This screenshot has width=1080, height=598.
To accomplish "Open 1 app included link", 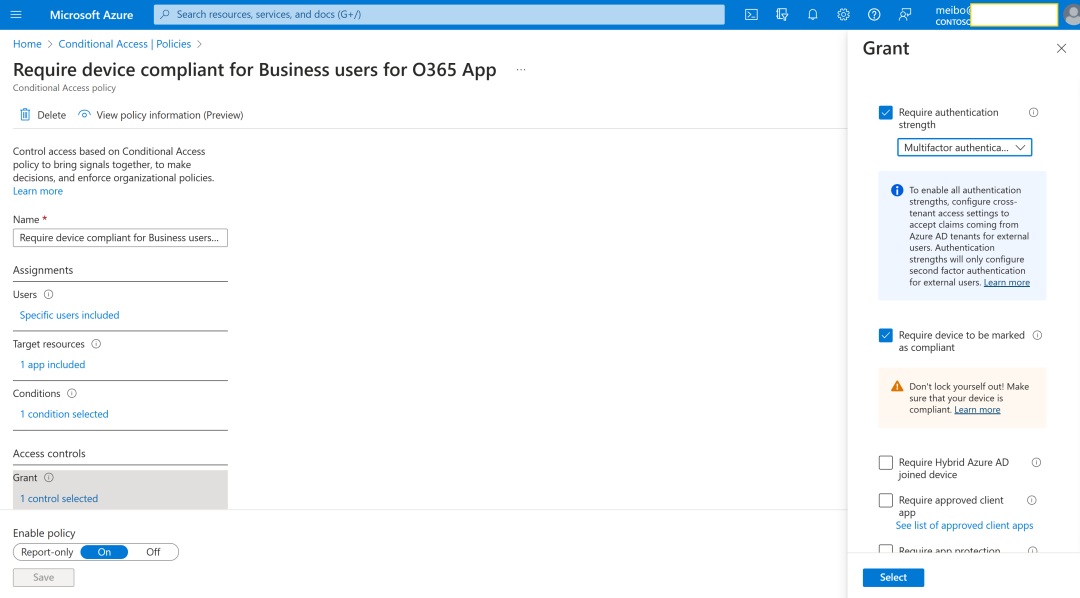I will point(52,364).
